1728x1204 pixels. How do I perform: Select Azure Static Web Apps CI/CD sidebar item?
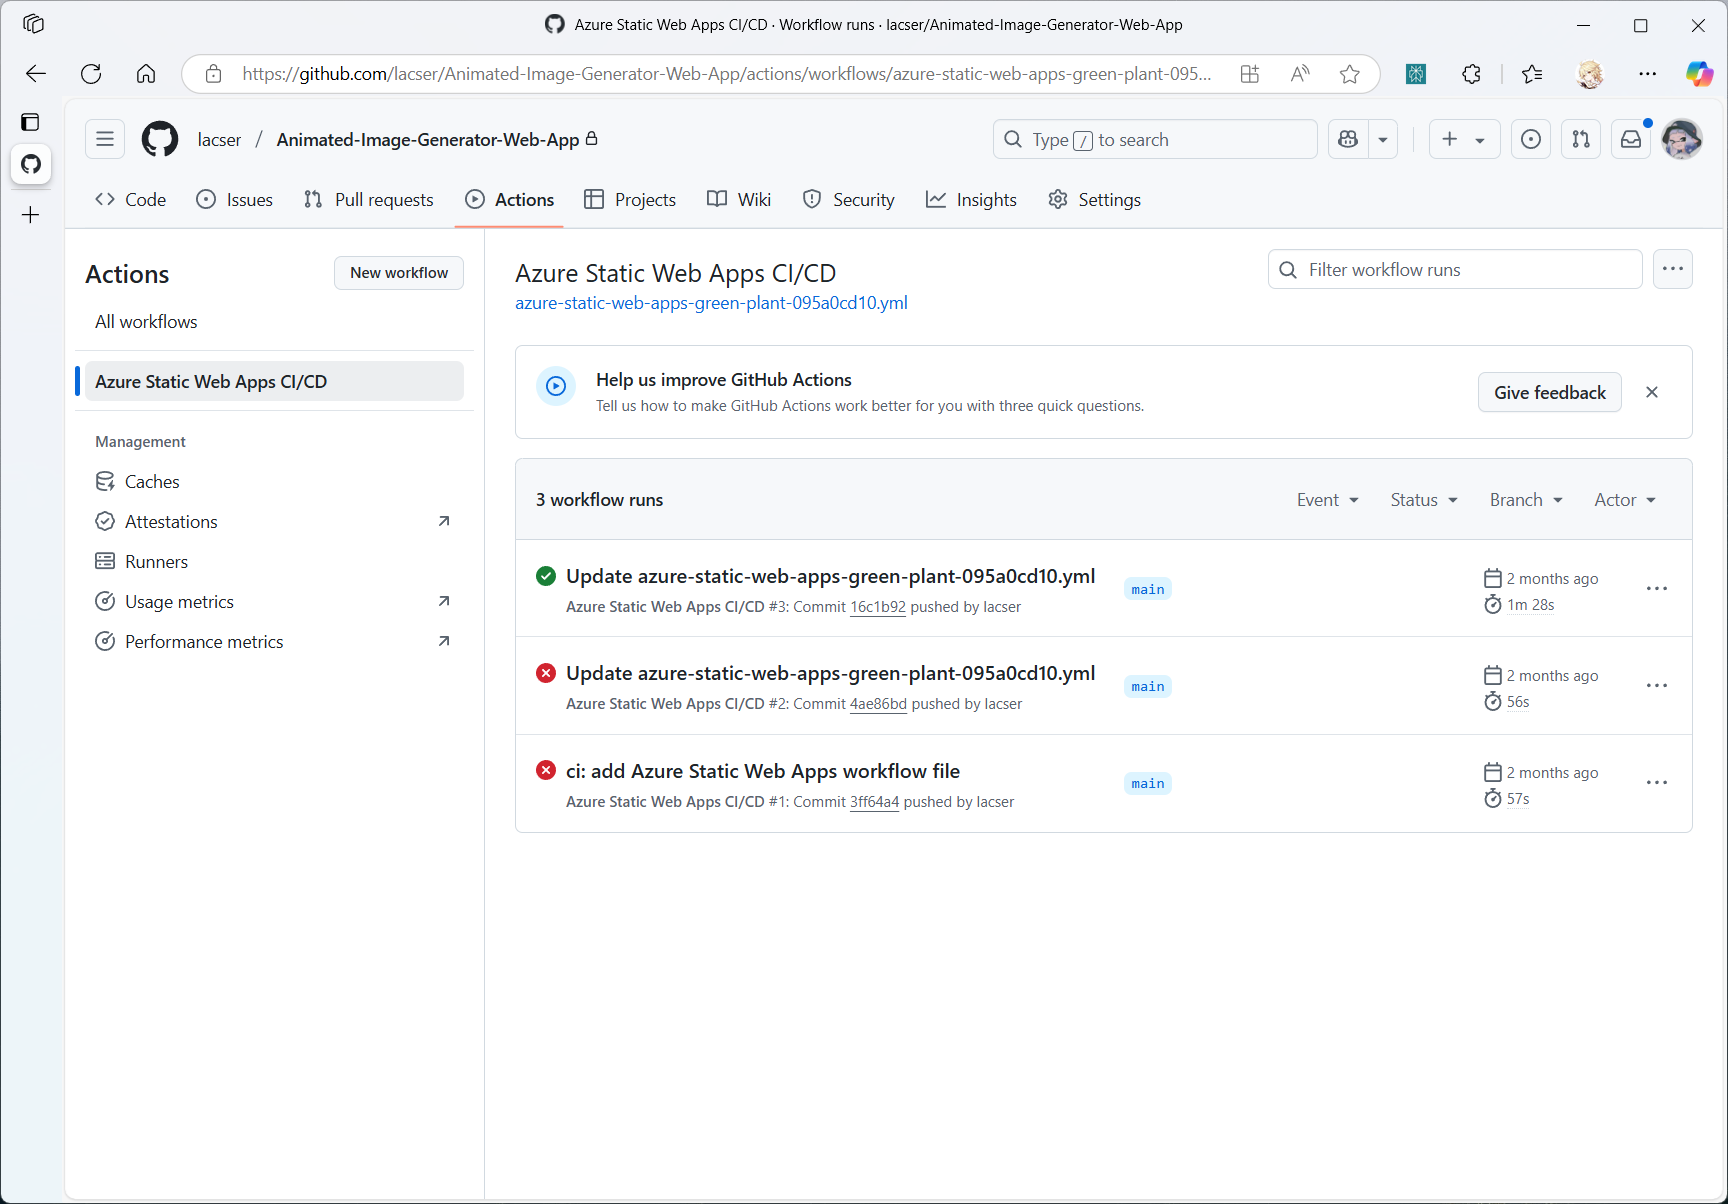[x=274, y=382]
